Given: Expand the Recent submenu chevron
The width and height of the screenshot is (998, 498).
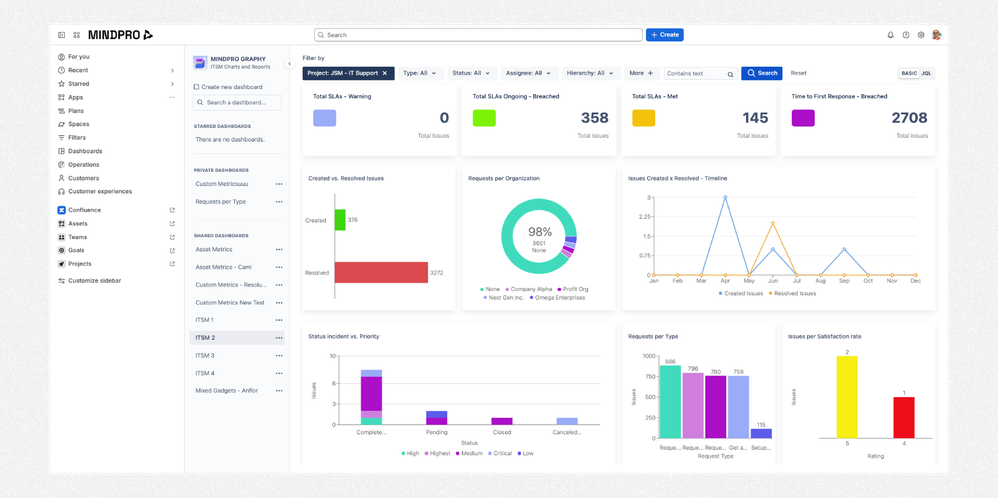Looking at the screenshot, I should tap(172, 70).
